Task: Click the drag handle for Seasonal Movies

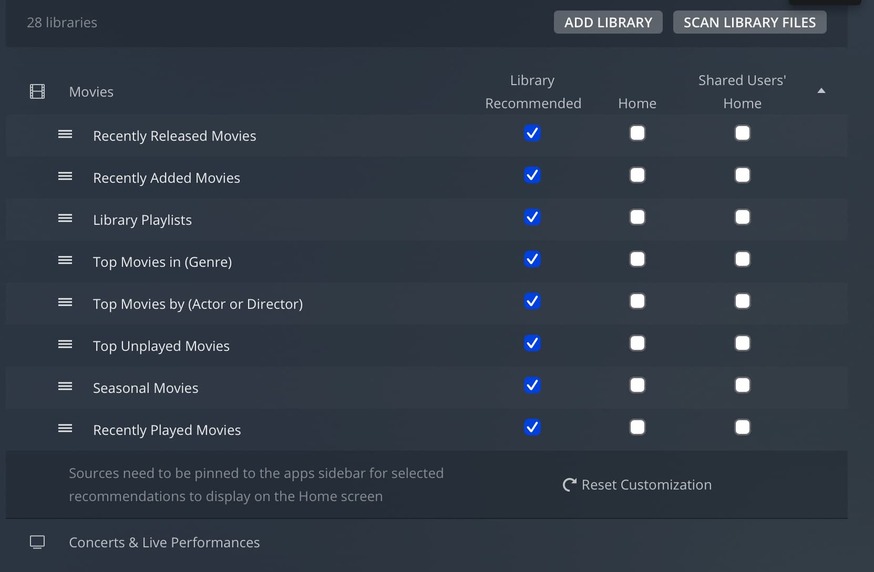Action: click(x=65, y=386)
